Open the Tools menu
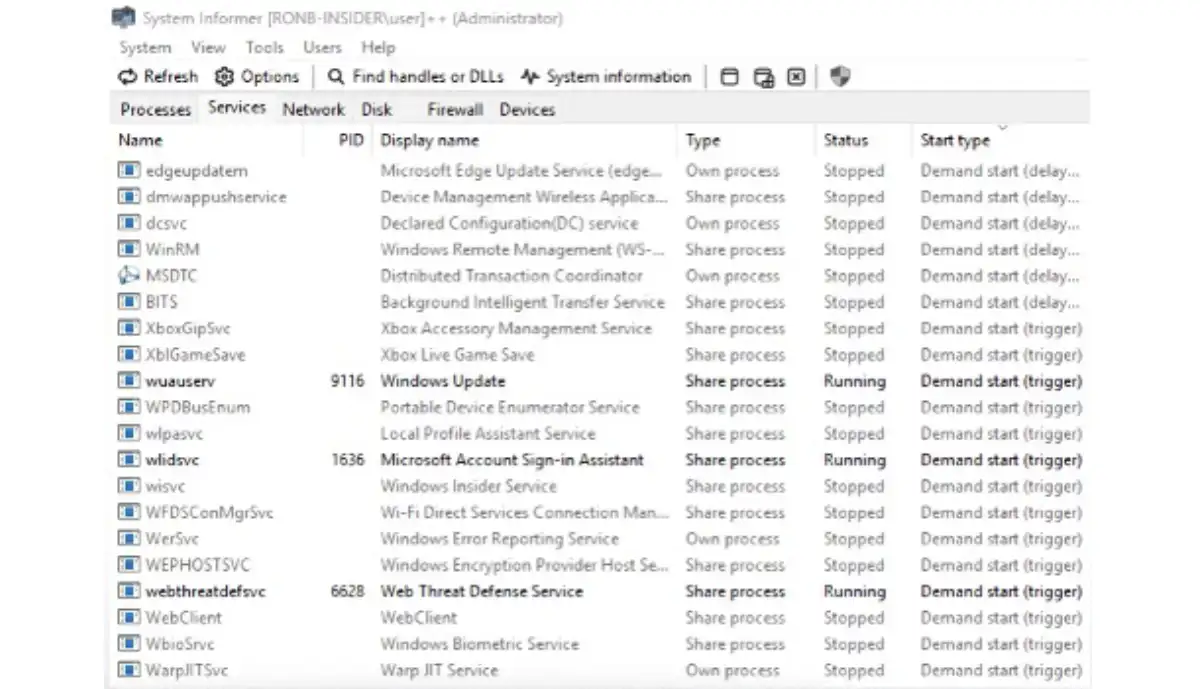The height and width of the screenshot is (689, 1200). (x=264, y=47)
